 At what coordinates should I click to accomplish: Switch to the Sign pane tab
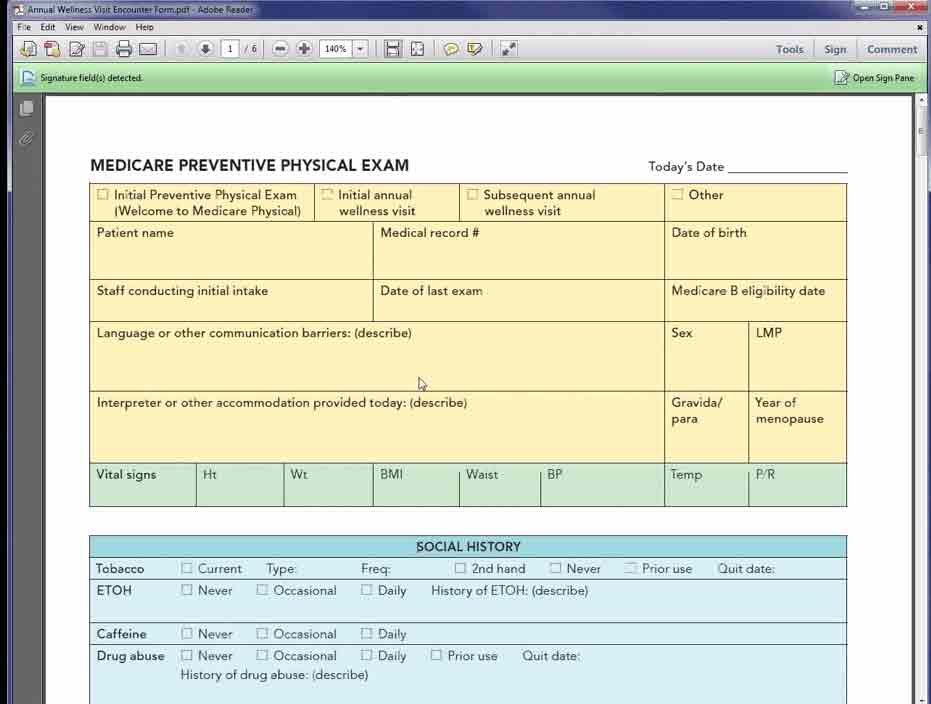835,49
